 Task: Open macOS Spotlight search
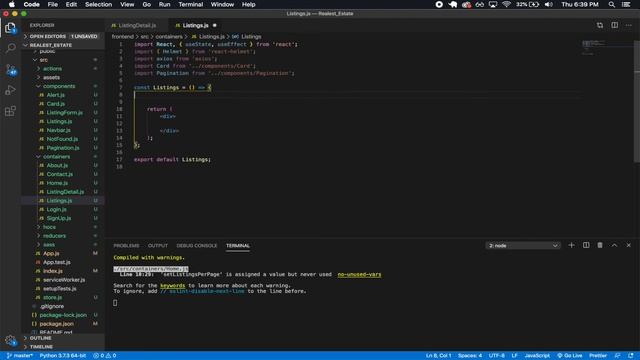pos(611,4)
